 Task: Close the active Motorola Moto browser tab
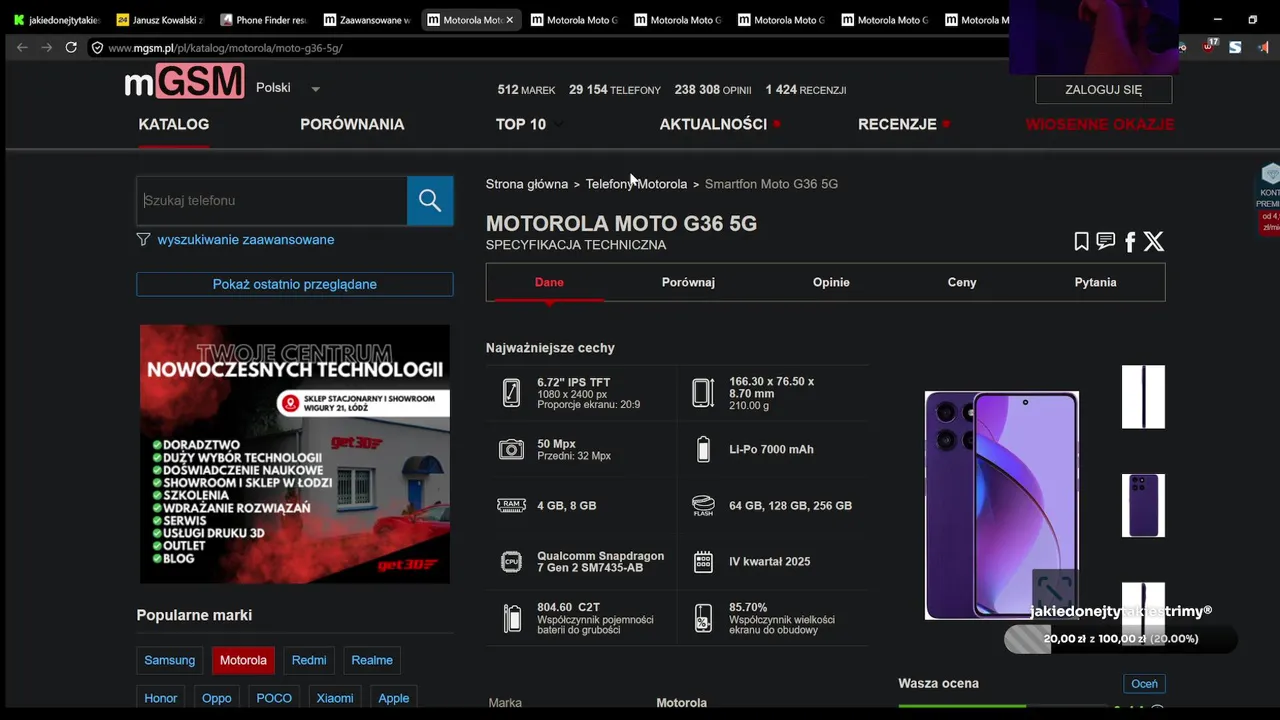coord(509,20)
